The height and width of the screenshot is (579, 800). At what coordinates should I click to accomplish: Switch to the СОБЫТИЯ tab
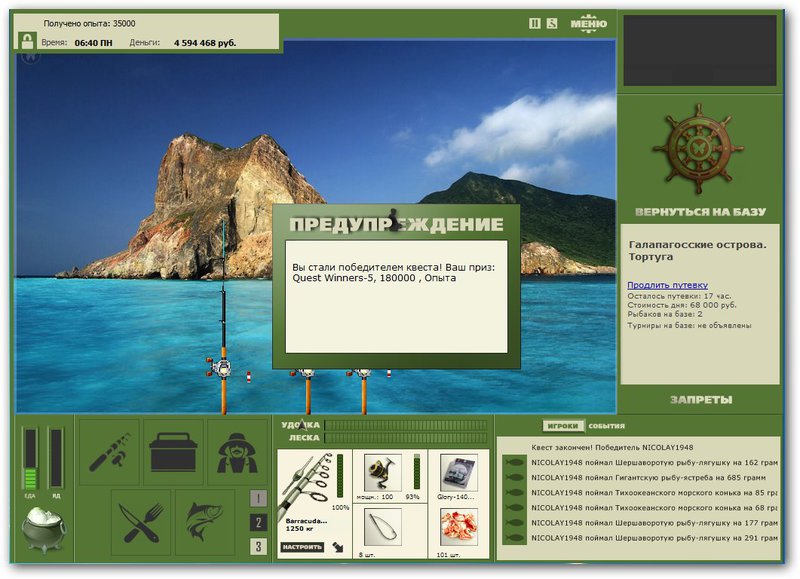606,426
